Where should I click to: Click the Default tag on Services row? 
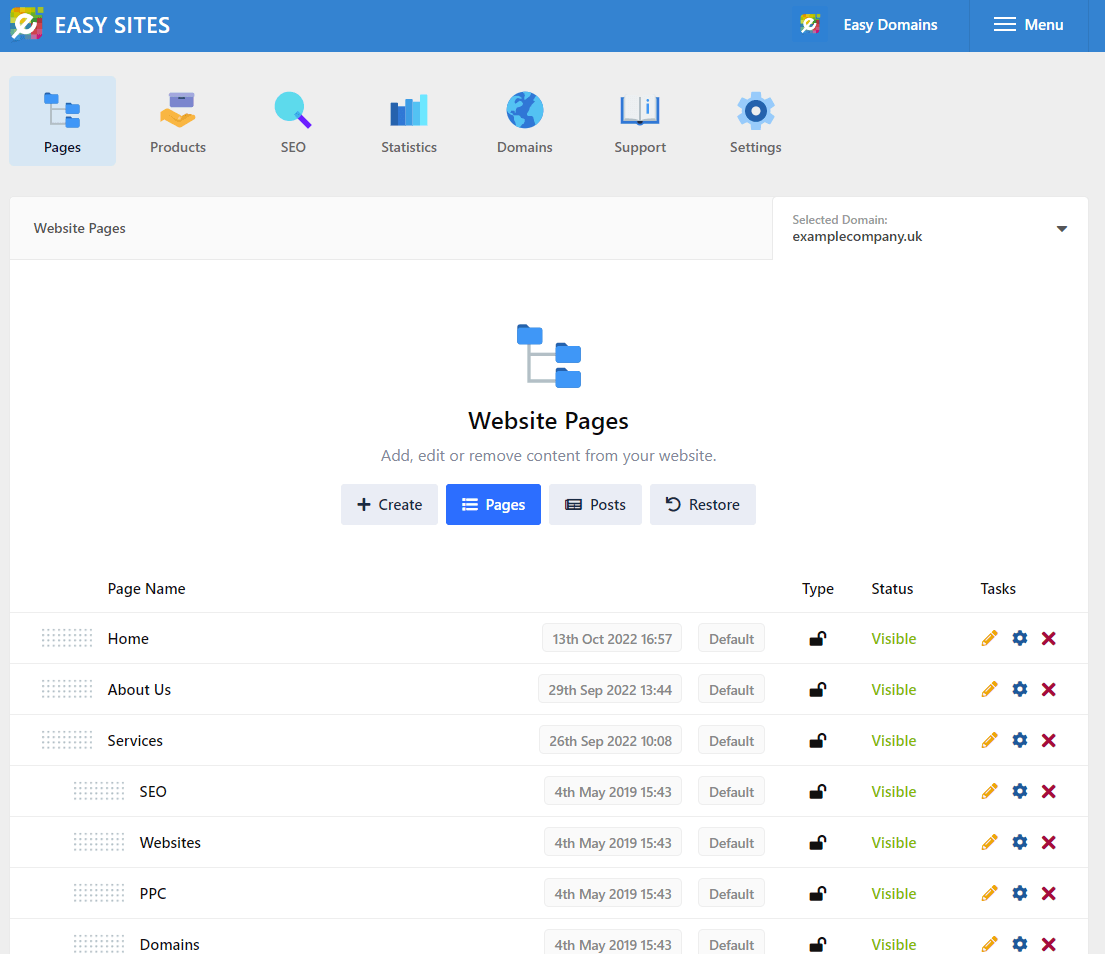tap(731, 741)
